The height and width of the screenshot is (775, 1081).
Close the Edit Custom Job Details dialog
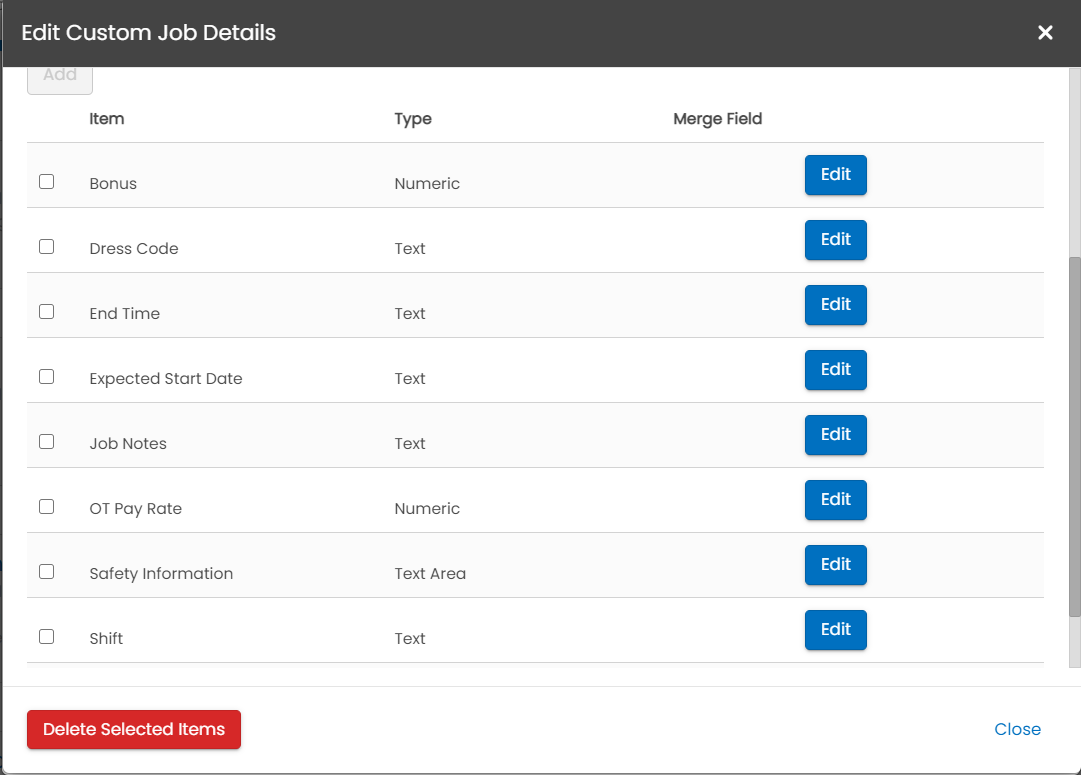[x=1045, y=33]
